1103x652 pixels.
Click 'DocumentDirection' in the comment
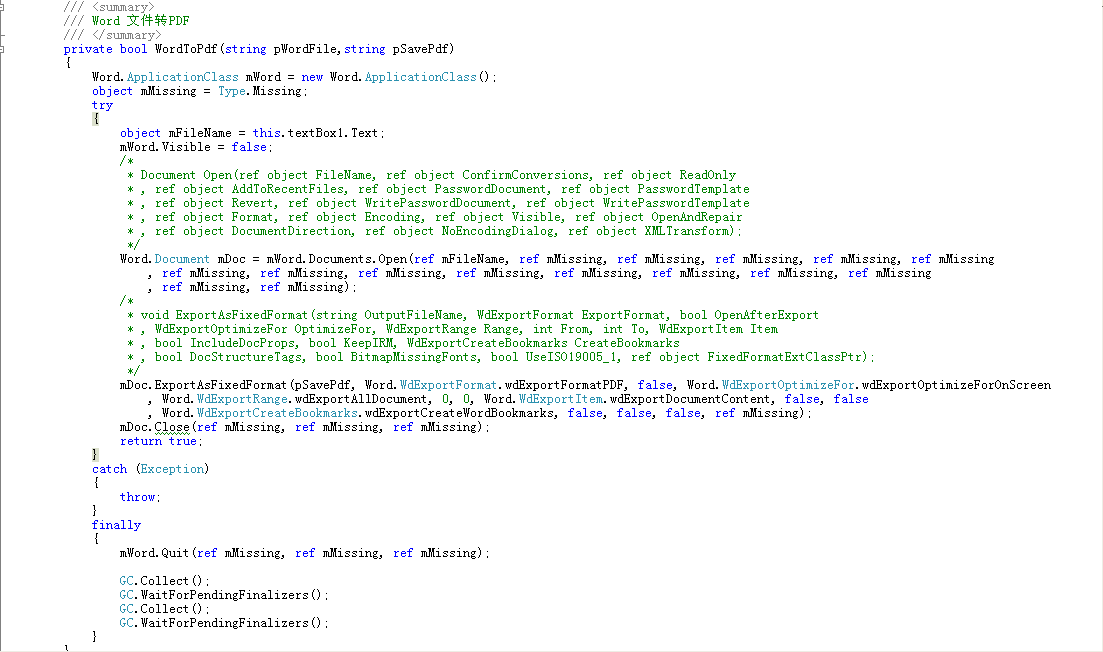[x=292, y=231]
